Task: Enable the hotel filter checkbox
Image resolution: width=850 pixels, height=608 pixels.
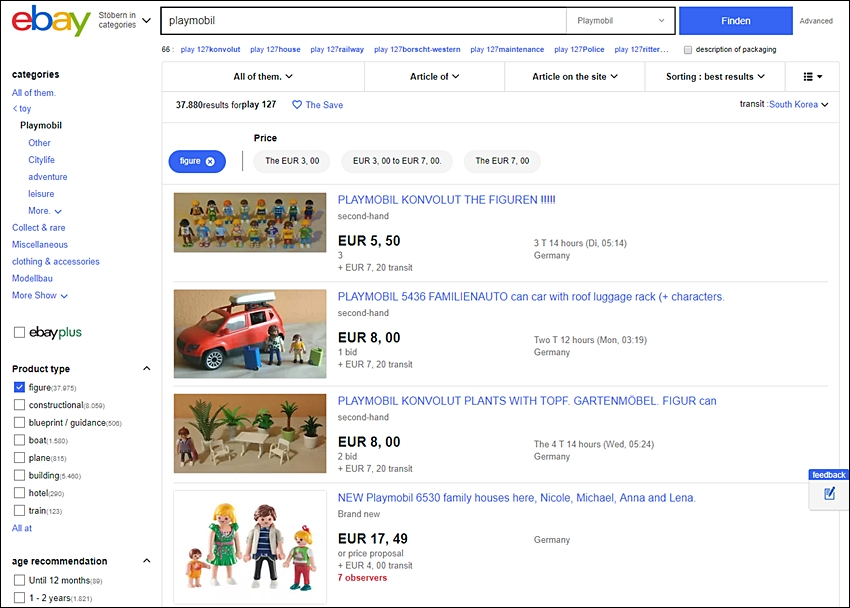Action: [x=19, y=493]
